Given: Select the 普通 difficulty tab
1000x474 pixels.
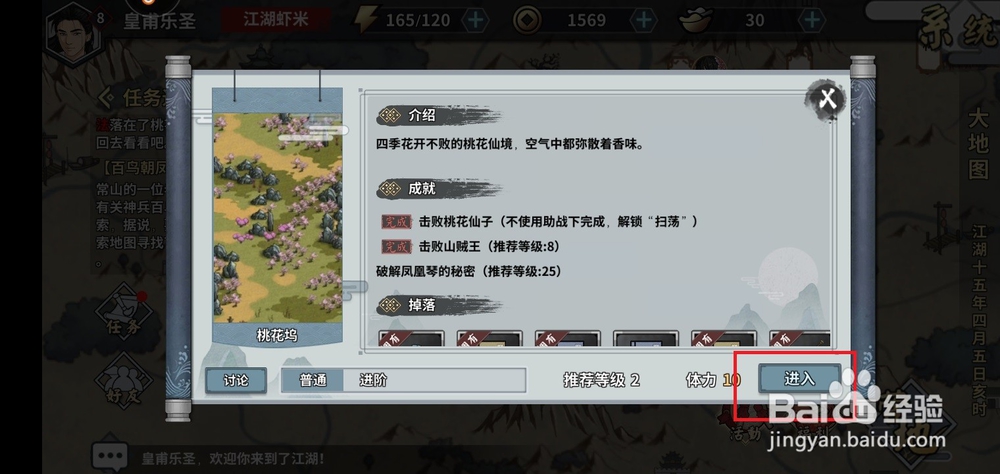Looking at the screenshot, I should [x=313, y=380].
